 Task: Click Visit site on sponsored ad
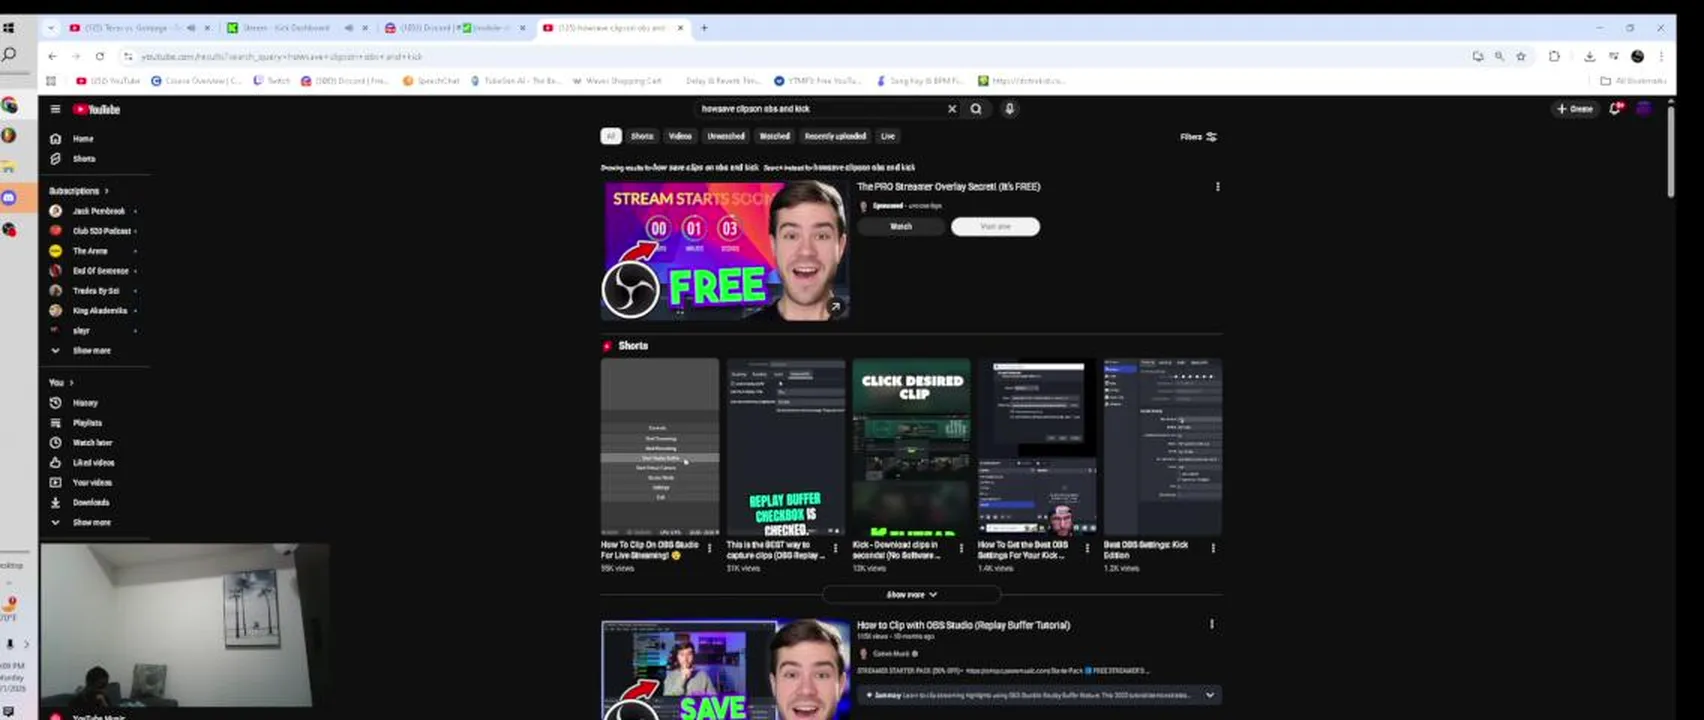(995, 227)
